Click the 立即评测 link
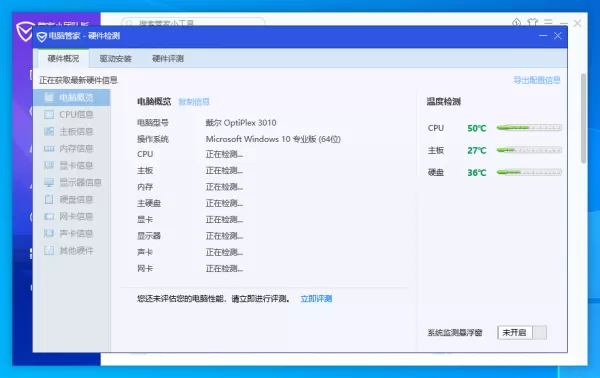This screenshot has width=600, height=378. [316, 299]
